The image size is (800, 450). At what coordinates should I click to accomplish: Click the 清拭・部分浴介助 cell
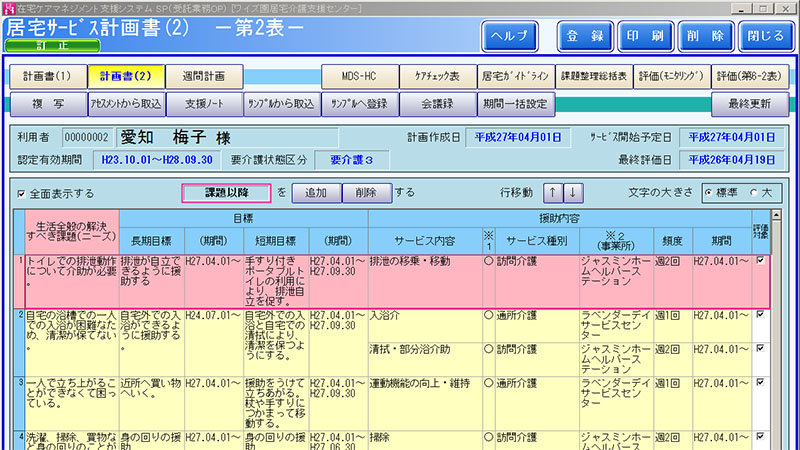(425, 360)
